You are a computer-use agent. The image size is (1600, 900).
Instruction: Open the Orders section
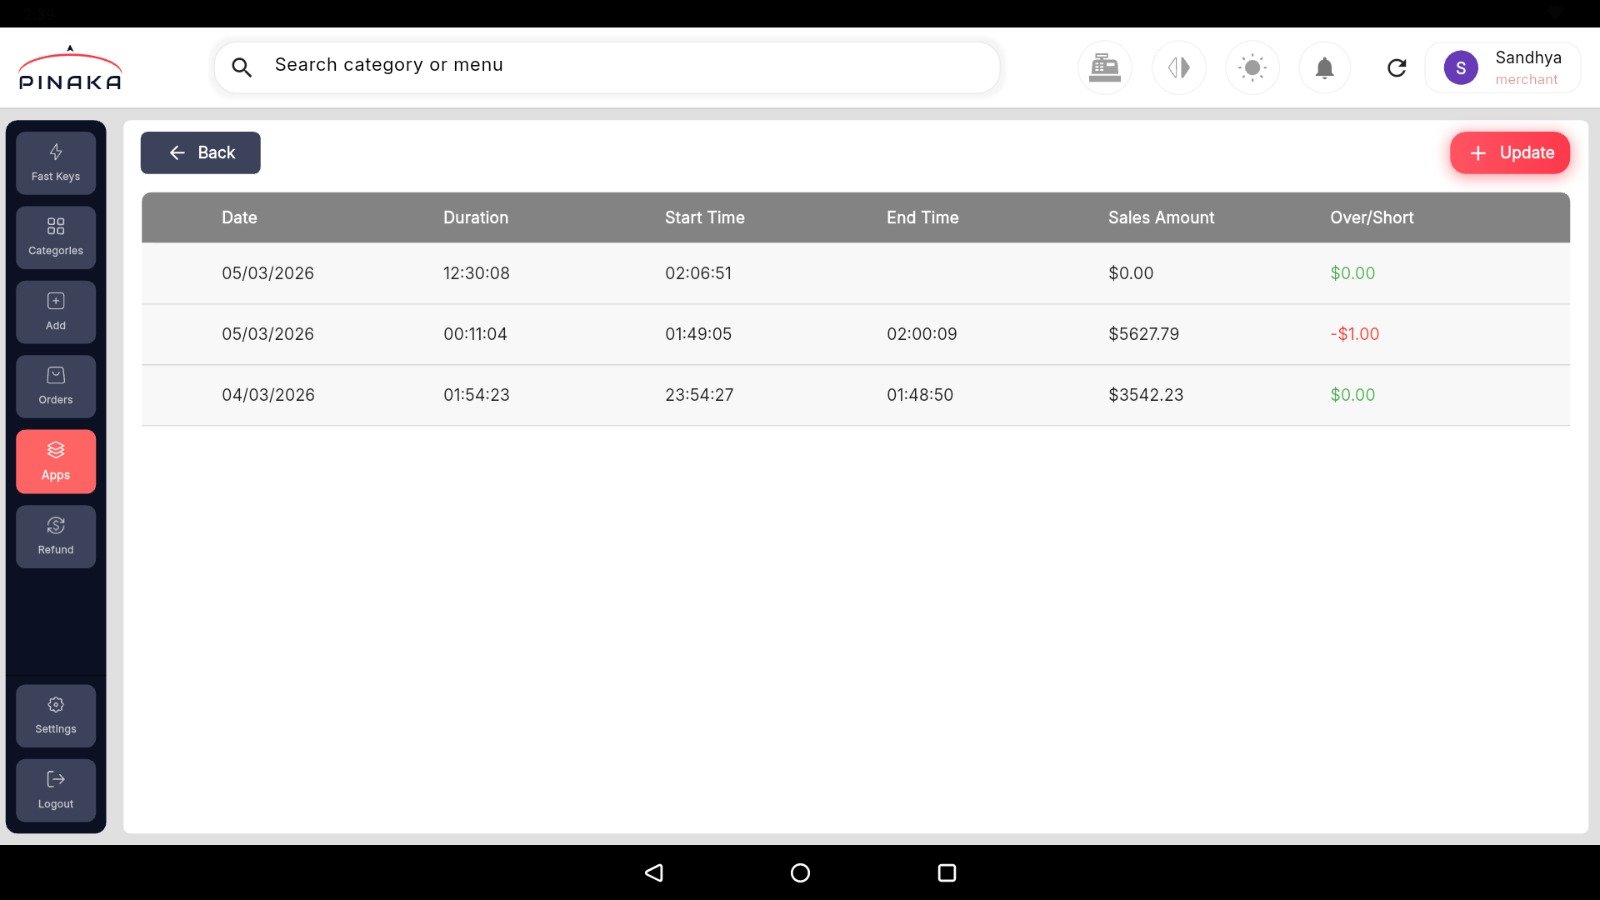[x=56, y=386]
